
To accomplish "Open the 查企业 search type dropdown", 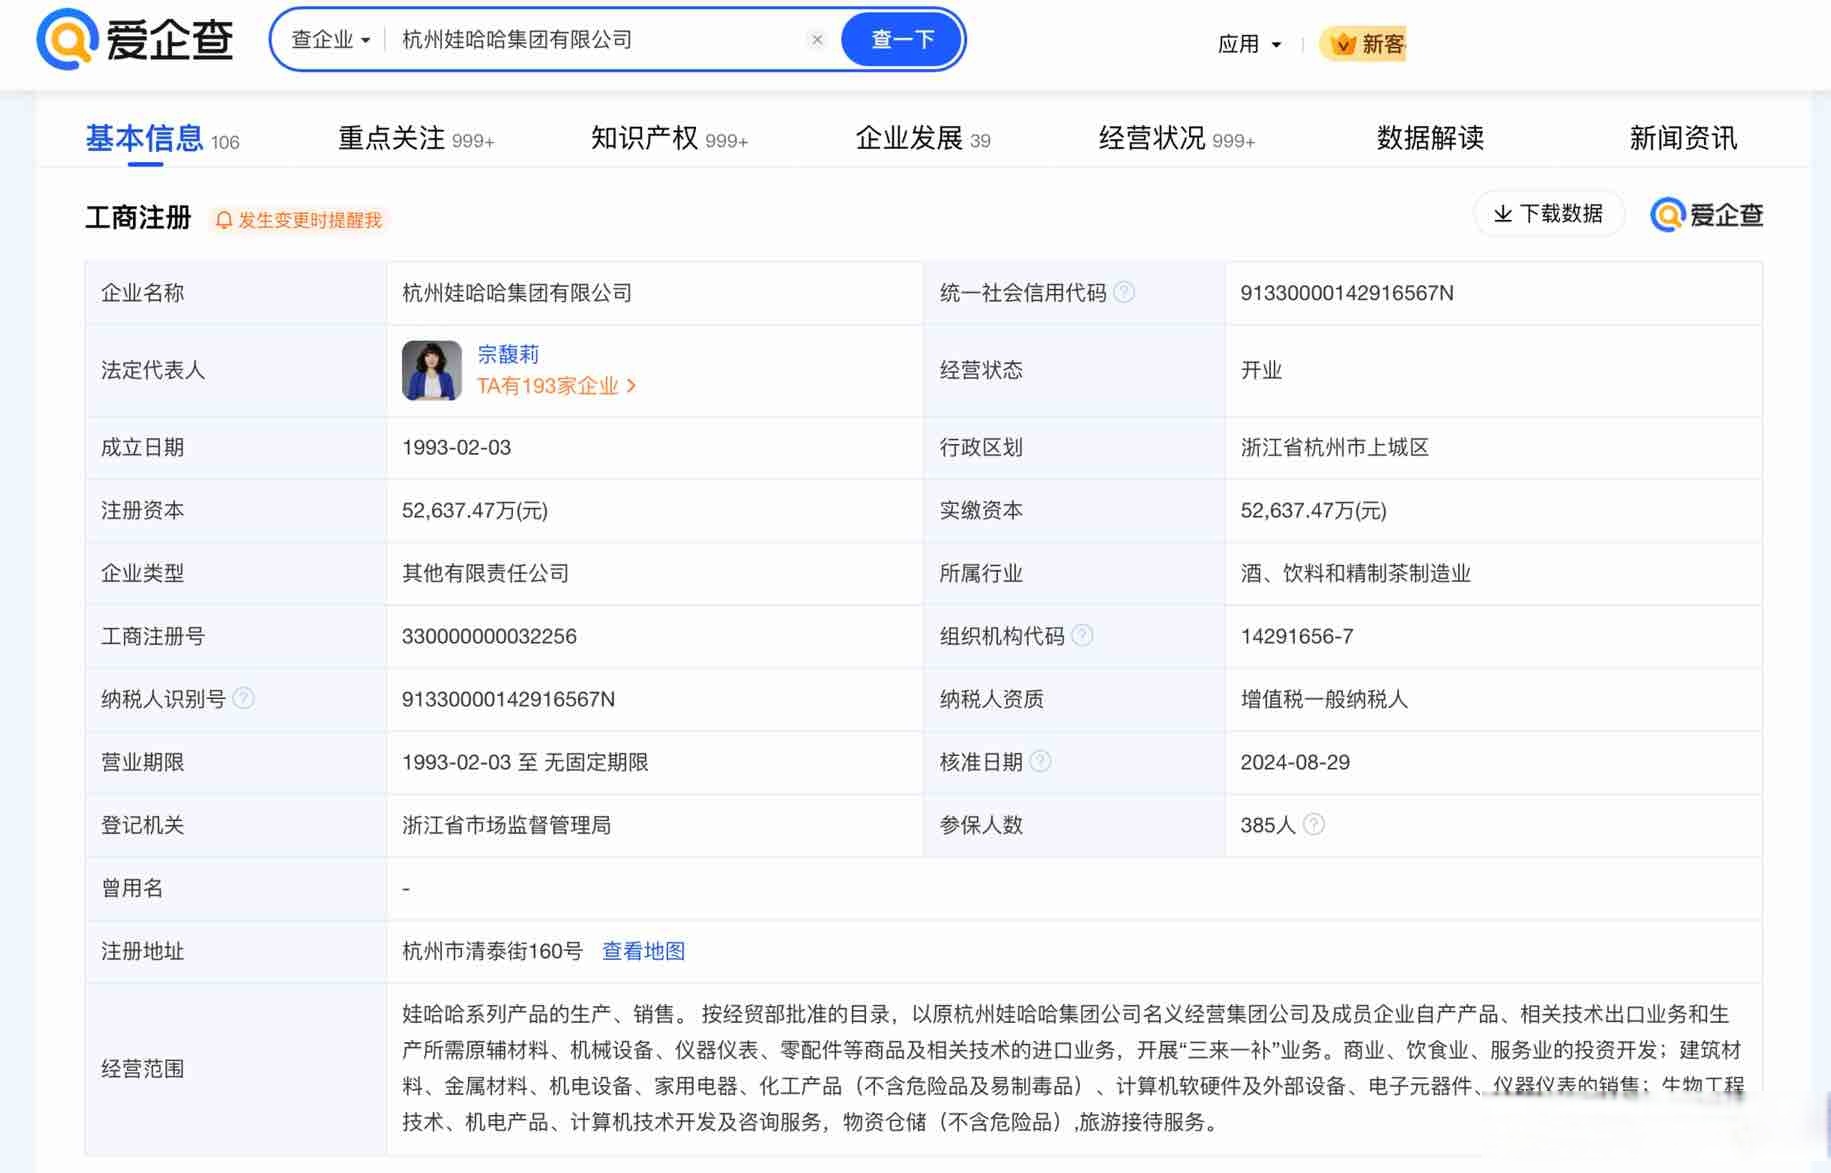I will 331,40.
